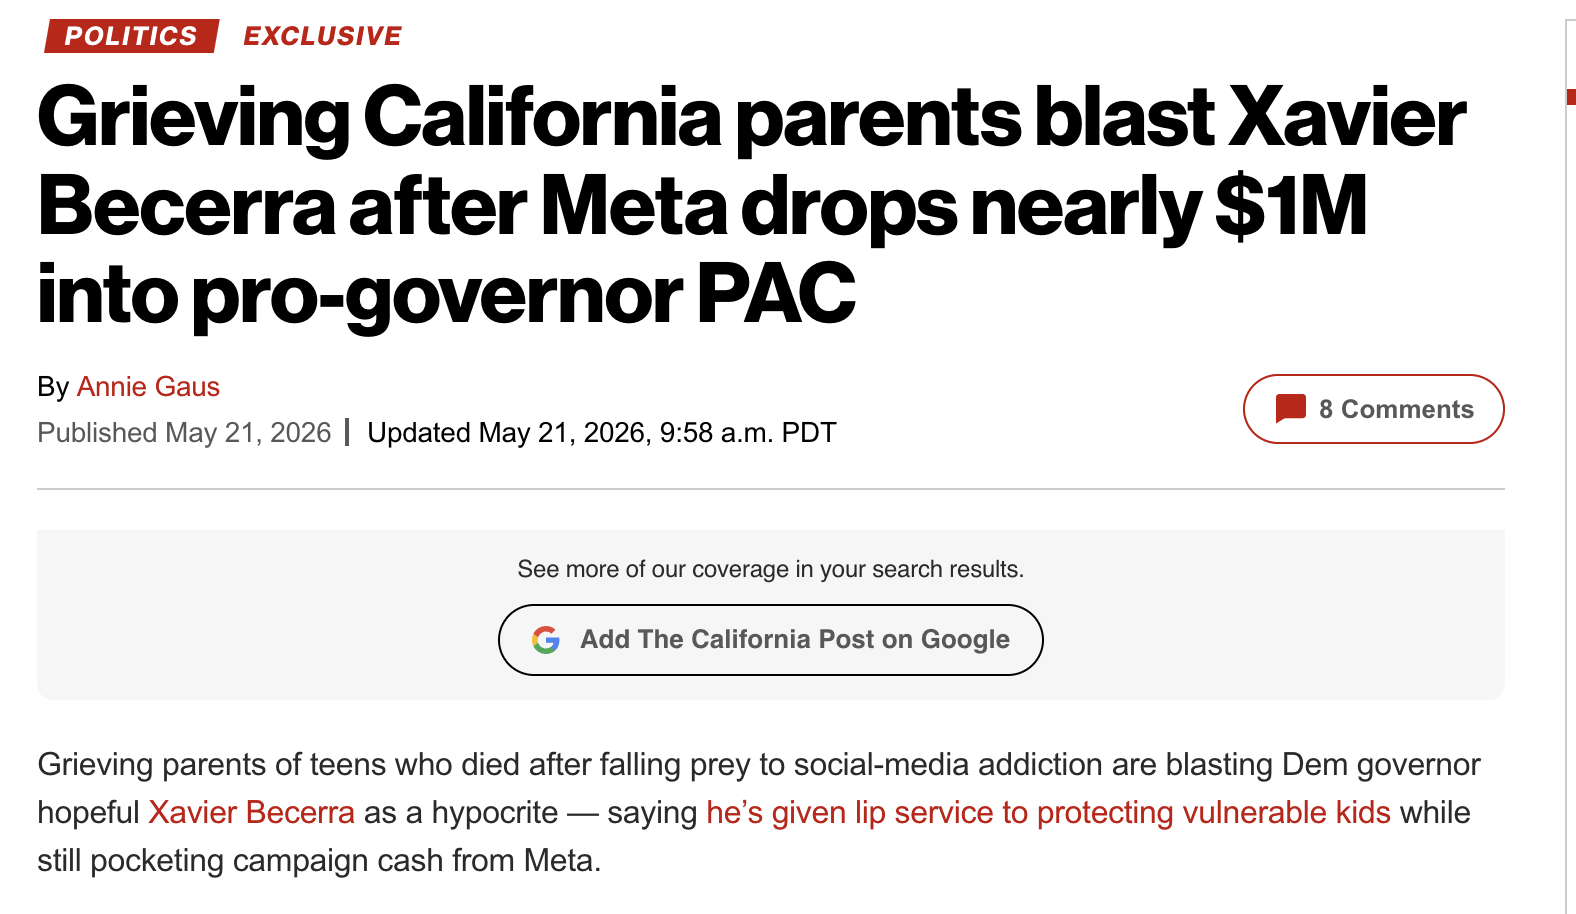Click the 'See more of our coverage' text
The width and height of the screenshot is (1576, 914).
pyautogui.click(x=770, y=569)
